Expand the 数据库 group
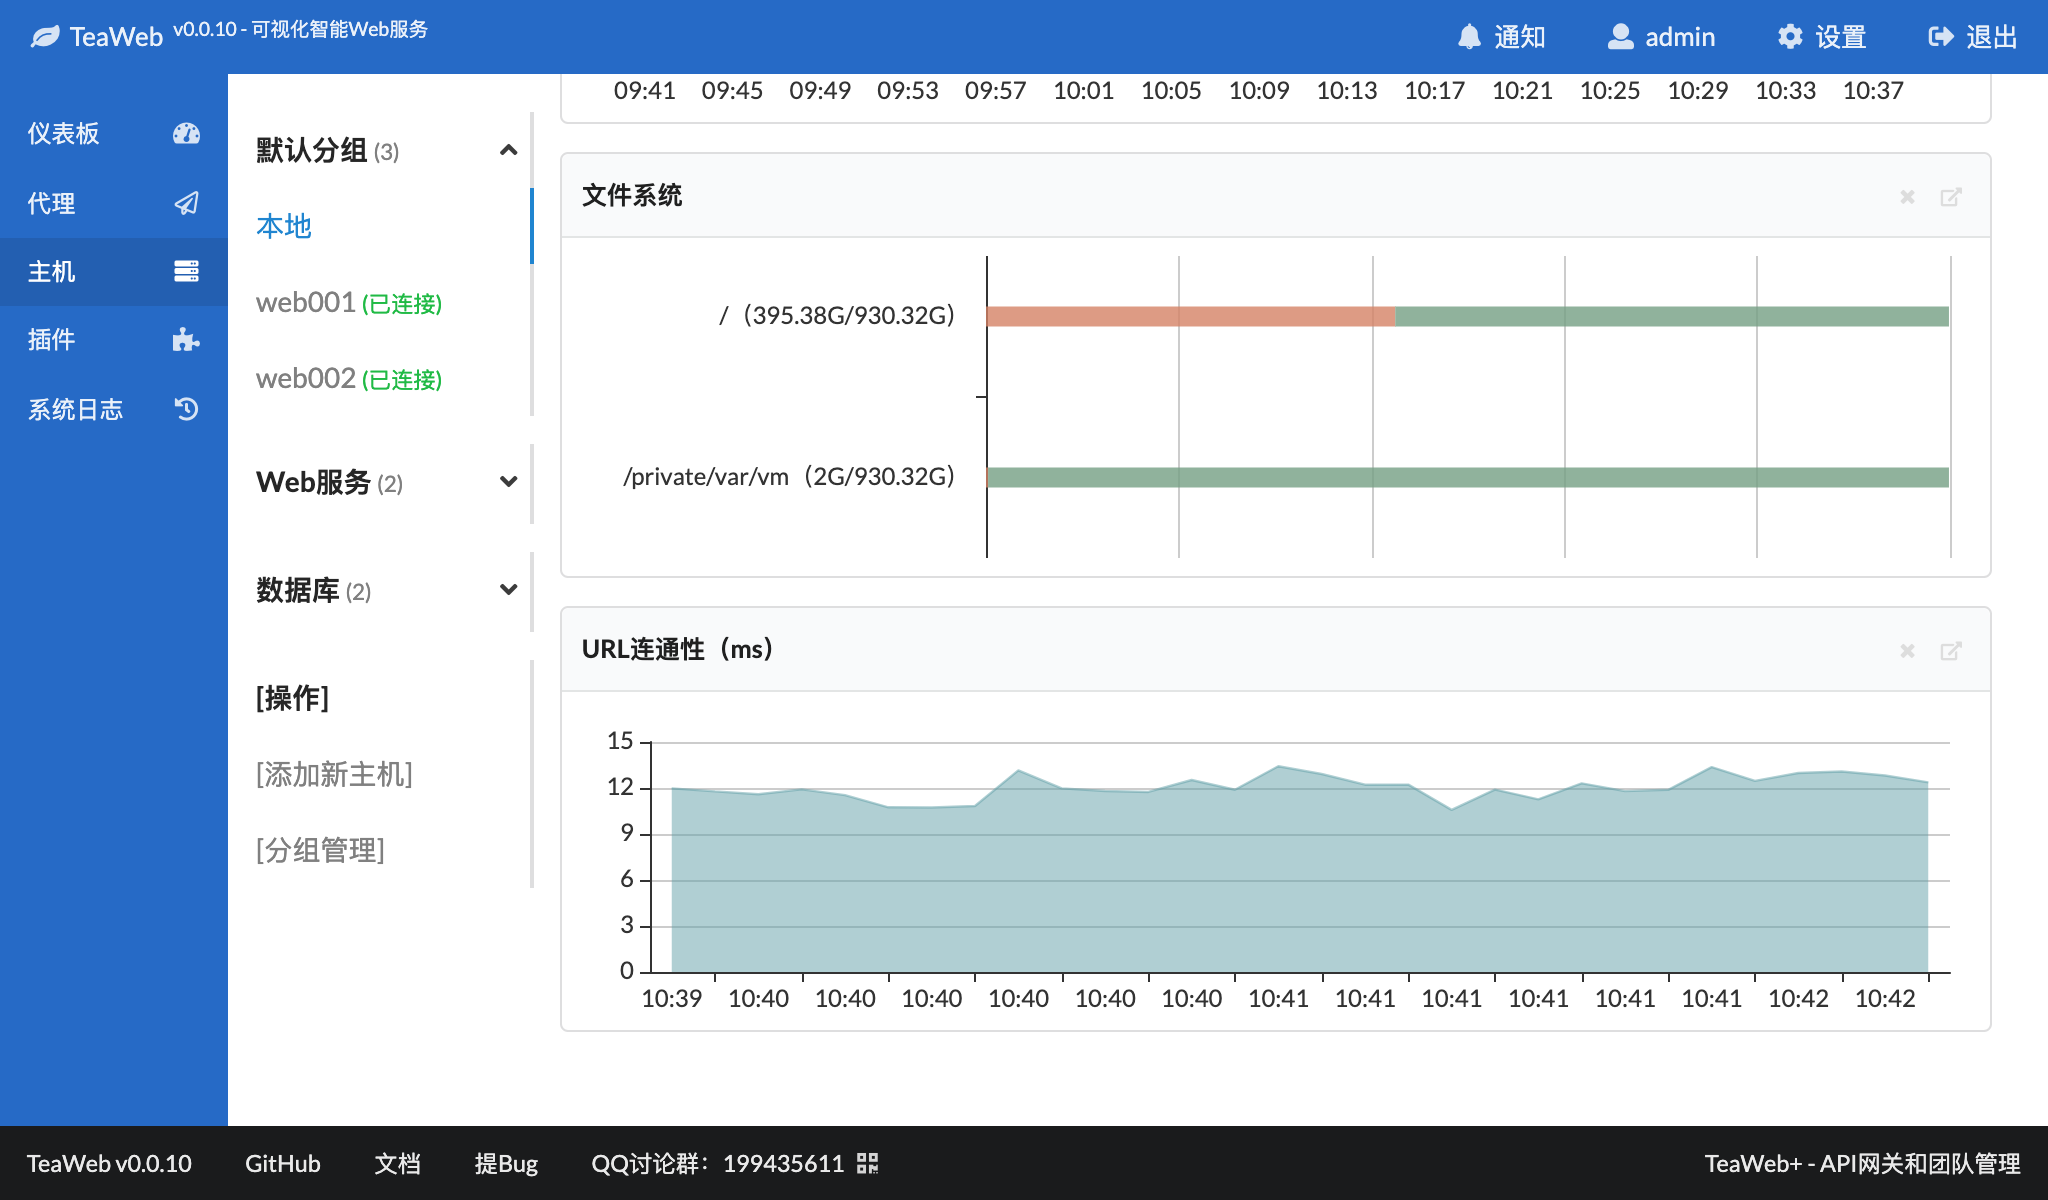Screen dimensions: 2048x1200 coord(508,590)
